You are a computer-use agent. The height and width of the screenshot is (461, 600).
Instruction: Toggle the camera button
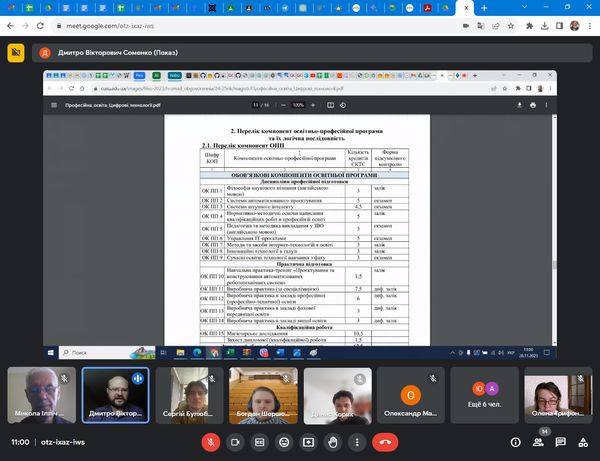tap(236, 441)
